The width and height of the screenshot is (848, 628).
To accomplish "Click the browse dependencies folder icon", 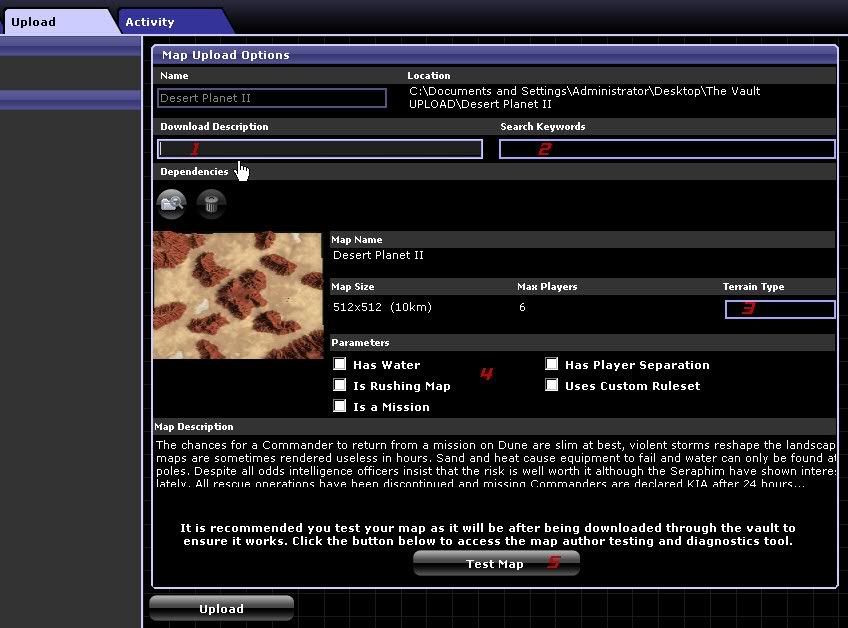I will pyautogui.click(x=172, y=204).
